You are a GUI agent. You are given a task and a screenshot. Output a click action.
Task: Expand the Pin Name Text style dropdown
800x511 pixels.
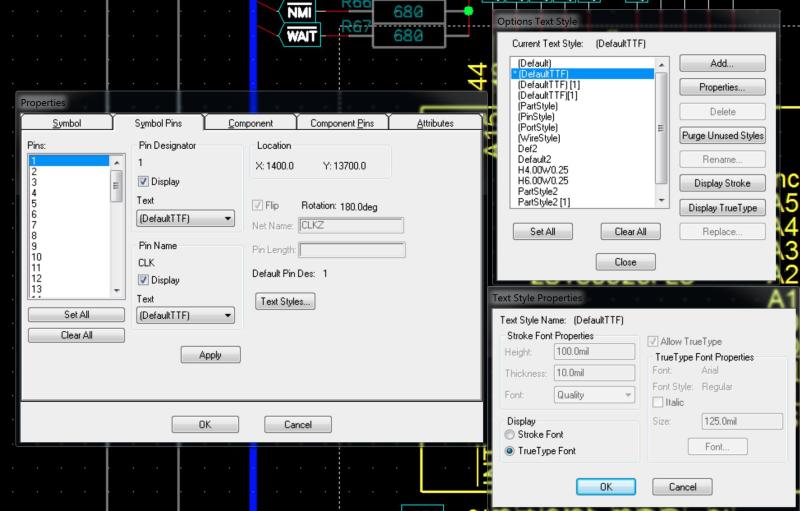tap(185, 316)
